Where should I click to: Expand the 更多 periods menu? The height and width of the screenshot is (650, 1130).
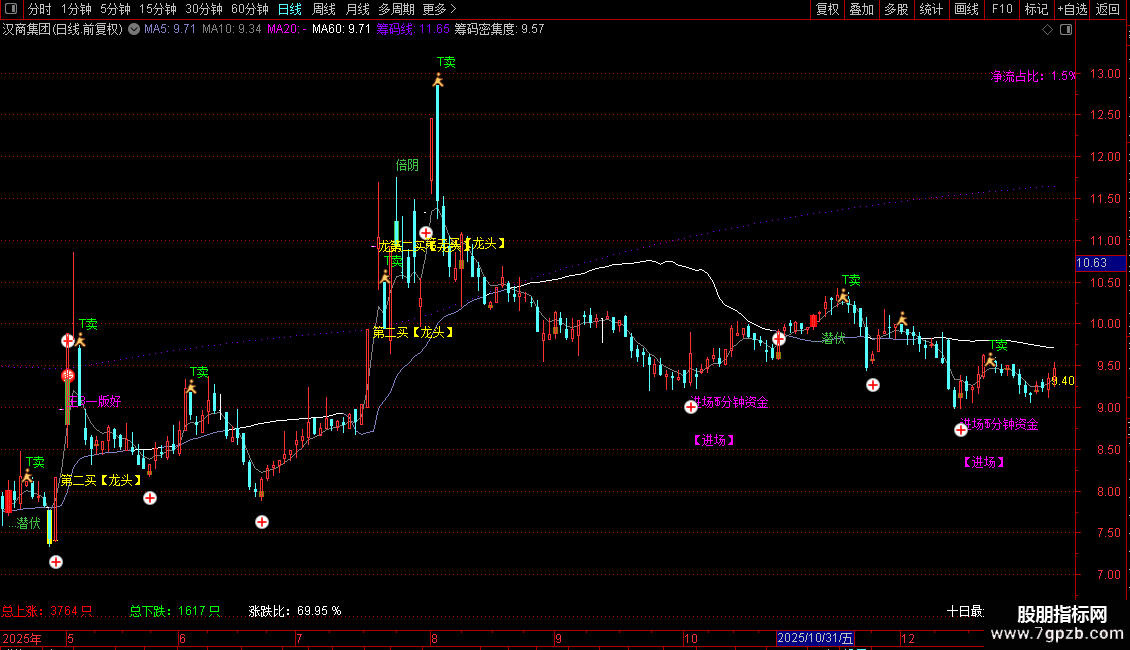[x=439, y=9]
